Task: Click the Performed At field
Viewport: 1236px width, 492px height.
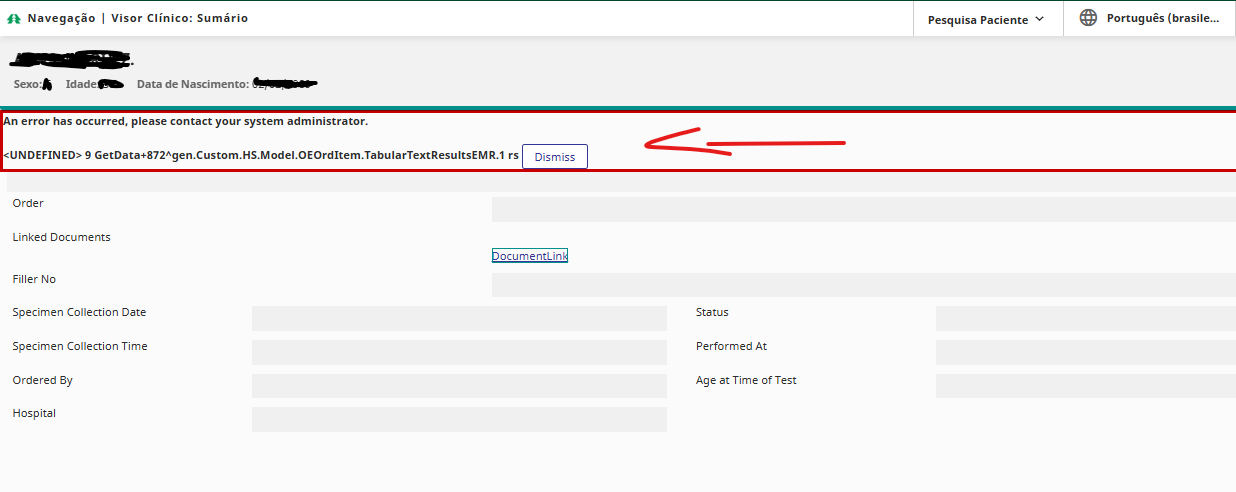Action: [1085, 352]
